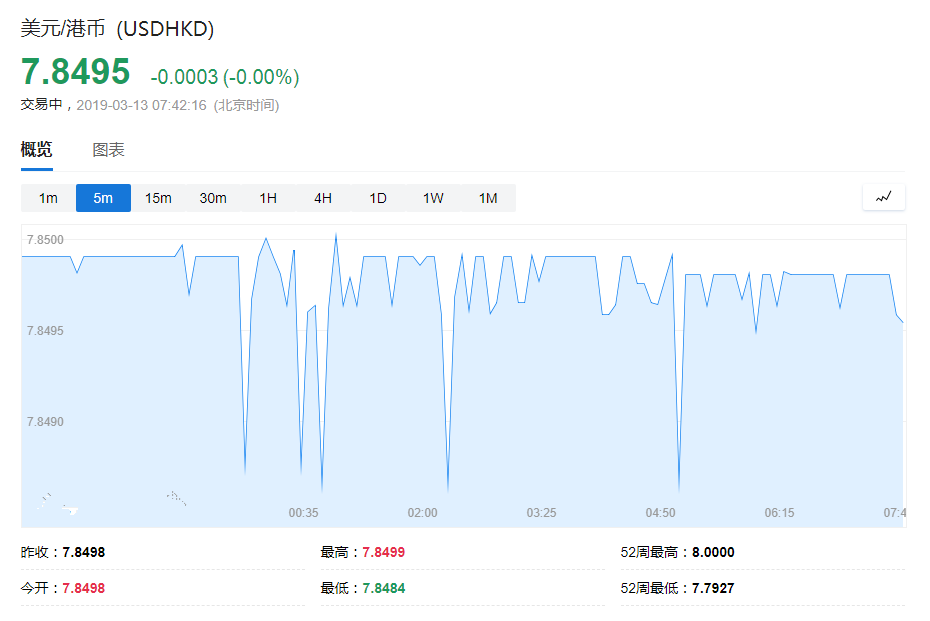The width and height of the screenshot is (930, 621).
Task: Click the change value -0.0003 (-0.00%)
Action: [x=225, y=77]
